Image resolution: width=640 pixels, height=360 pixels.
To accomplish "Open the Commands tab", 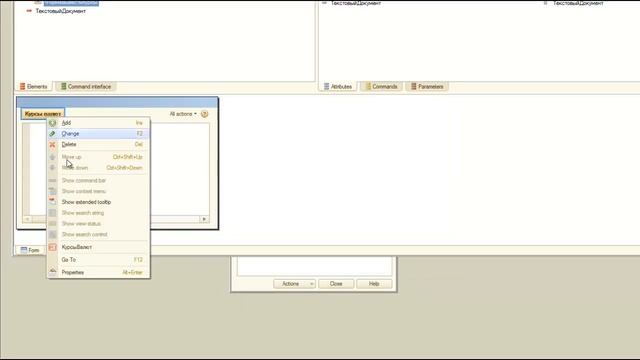I will click(x=381, y=87).
